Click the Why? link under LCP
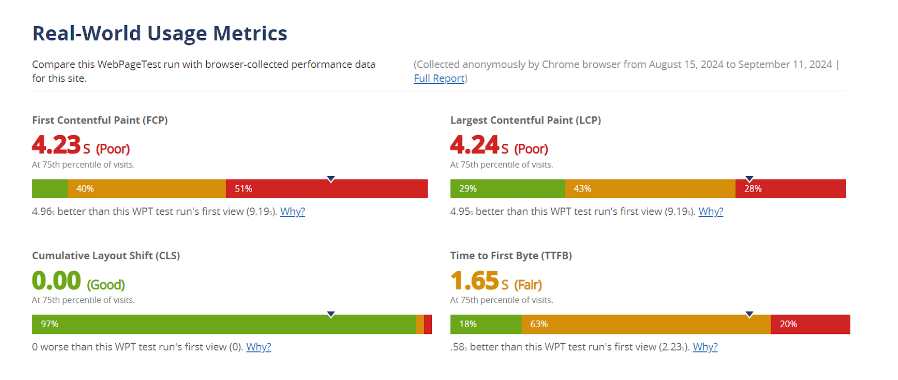The height and width of the screenshot is (380, 898). pyautogui.click(x=711, y=211)
